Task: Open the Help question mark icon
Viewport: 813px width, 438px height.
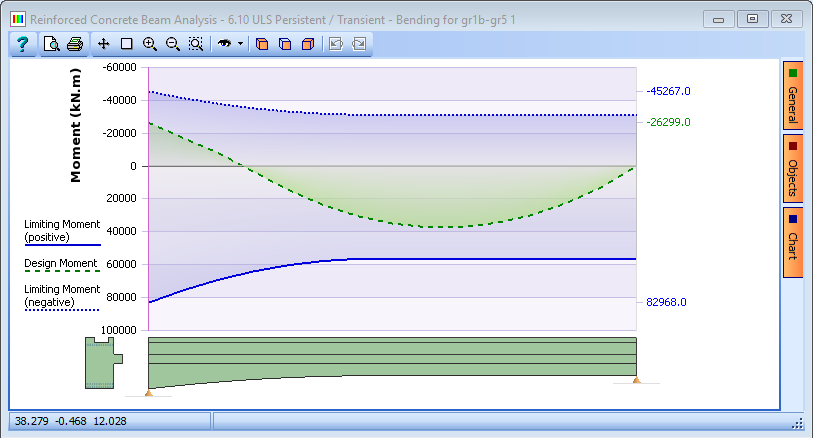Action: [x=22, y=44]
